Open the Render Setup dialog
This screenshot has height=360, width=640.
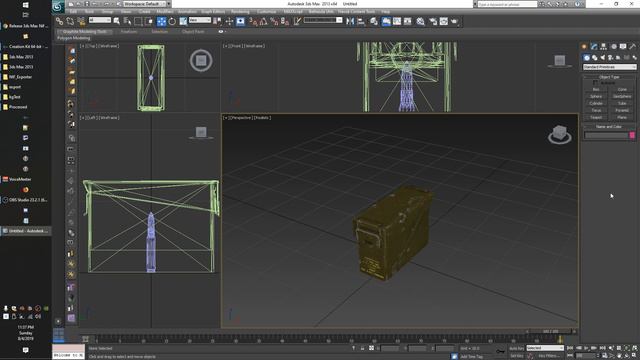433,21
